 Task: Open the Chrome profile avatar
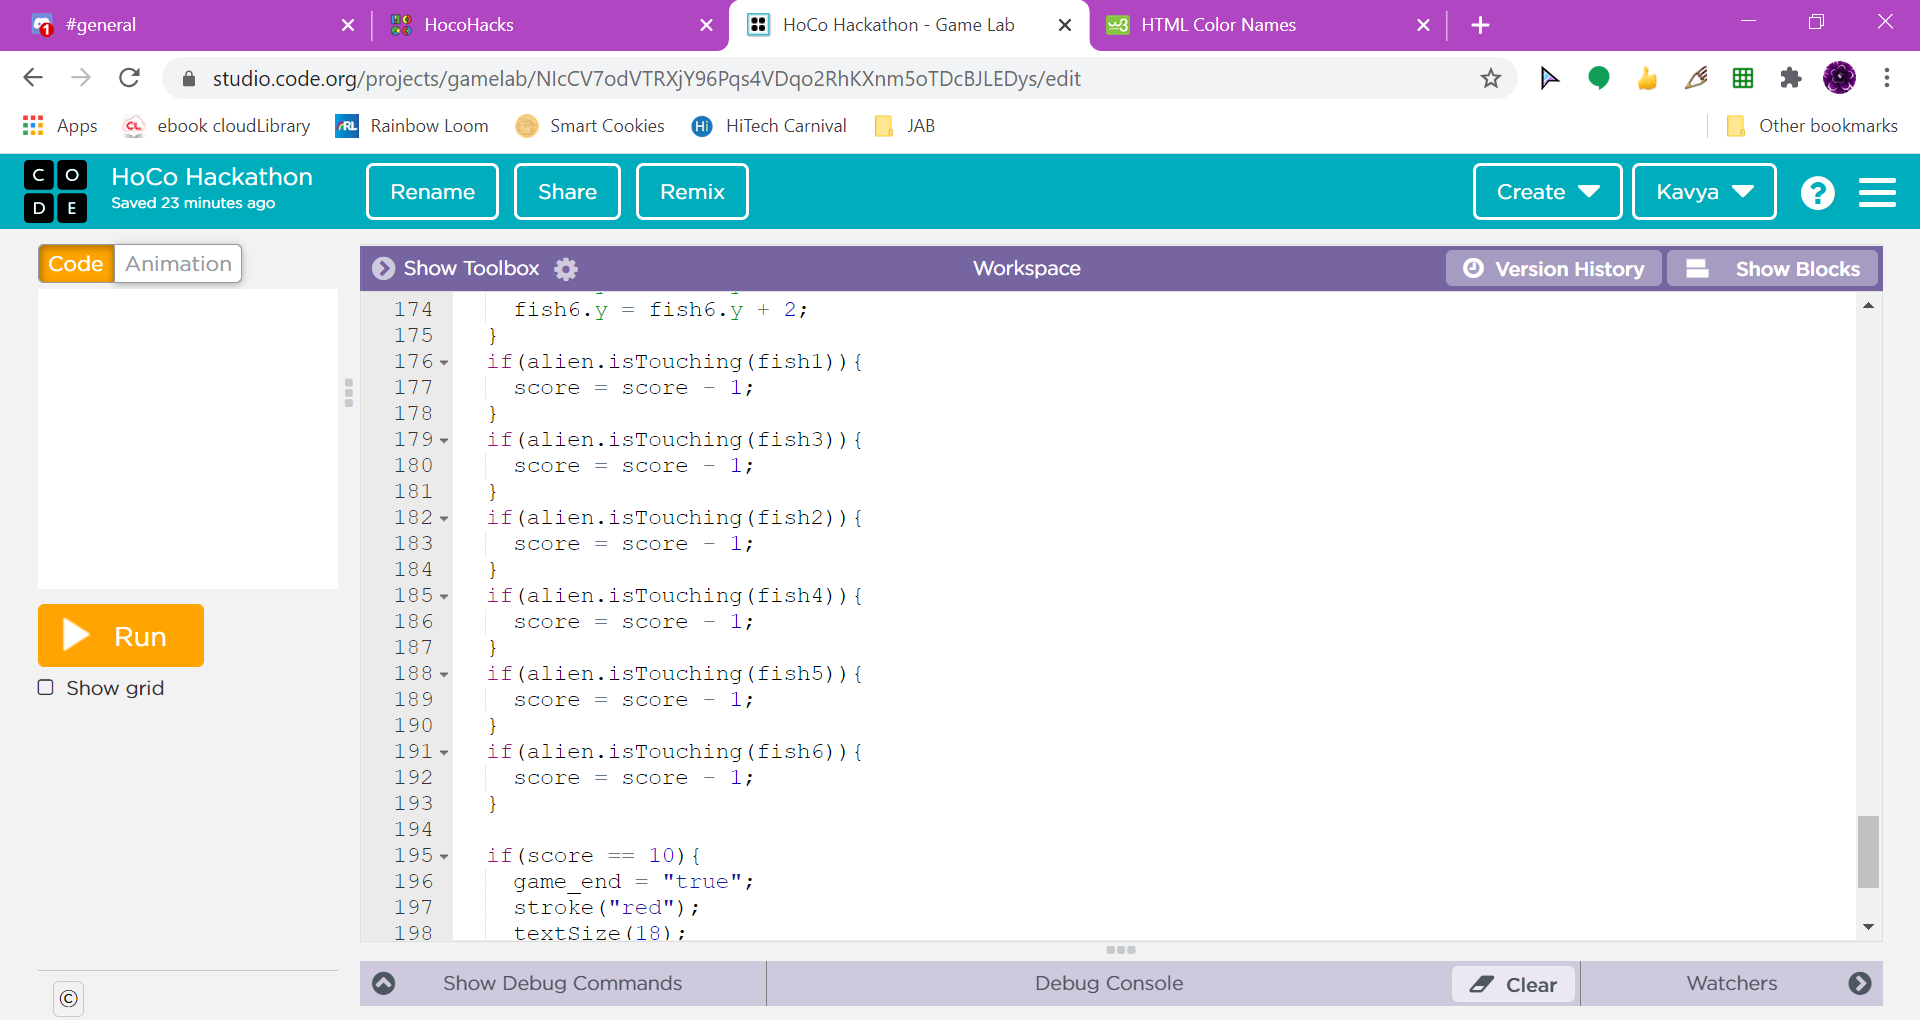[x=1839, y=78]
